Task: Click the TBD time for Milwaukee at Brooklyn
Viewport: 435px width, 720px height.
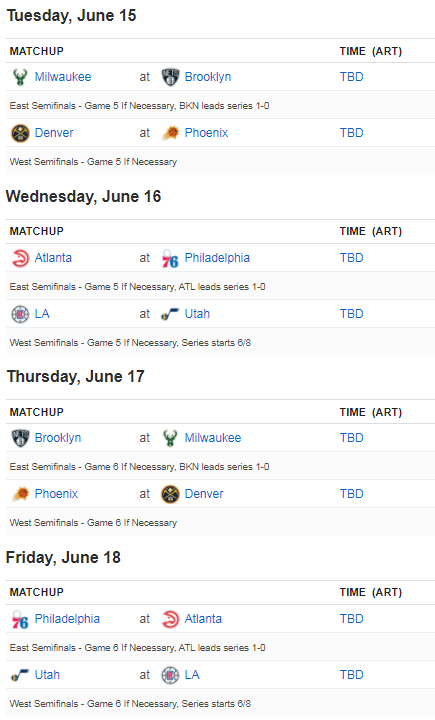Action: 351,77
